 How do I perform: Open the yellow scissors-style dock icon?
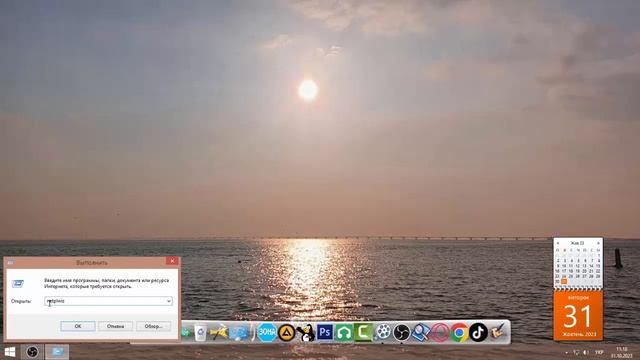click(x=218, y=333)
